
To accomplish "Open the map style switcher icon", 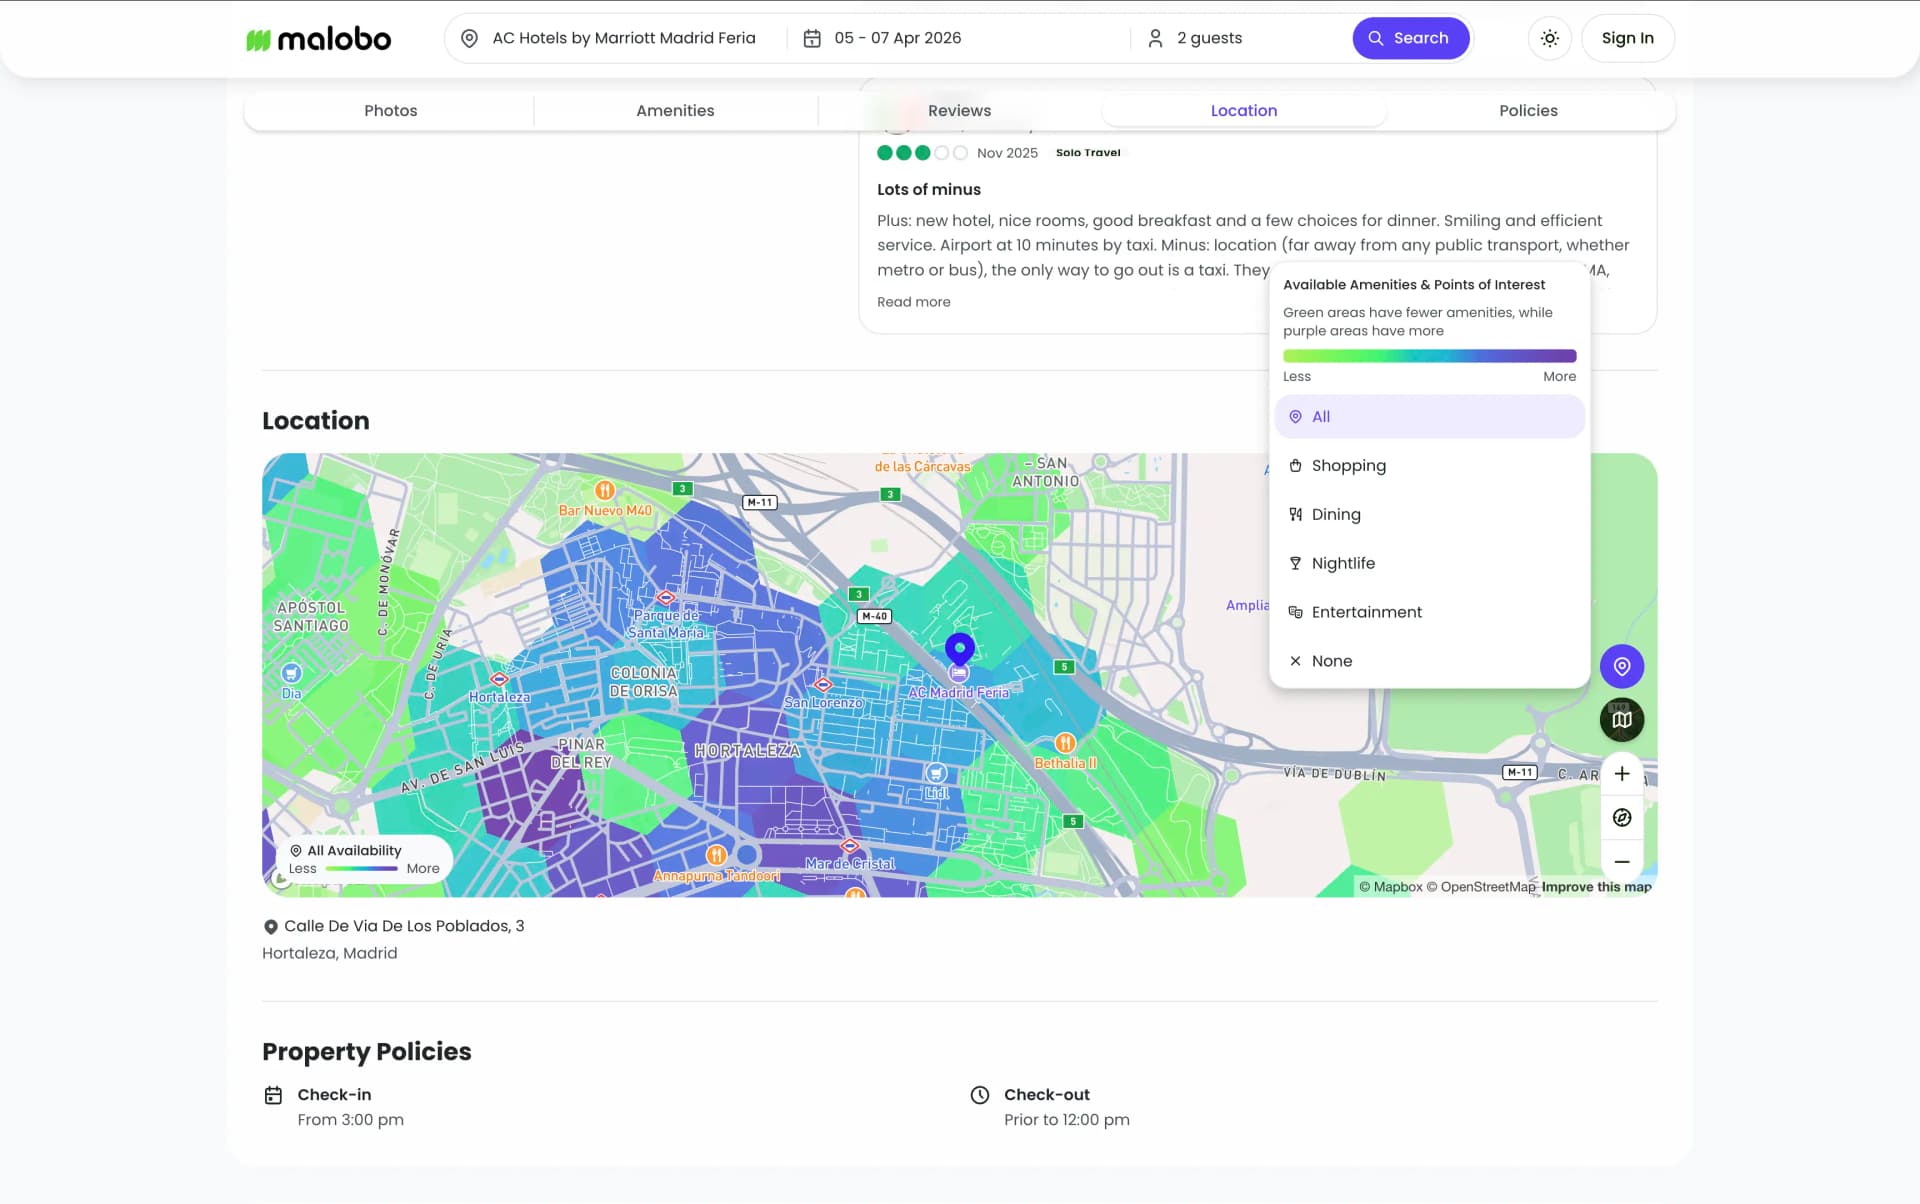I will click(x=1621, y=719).
